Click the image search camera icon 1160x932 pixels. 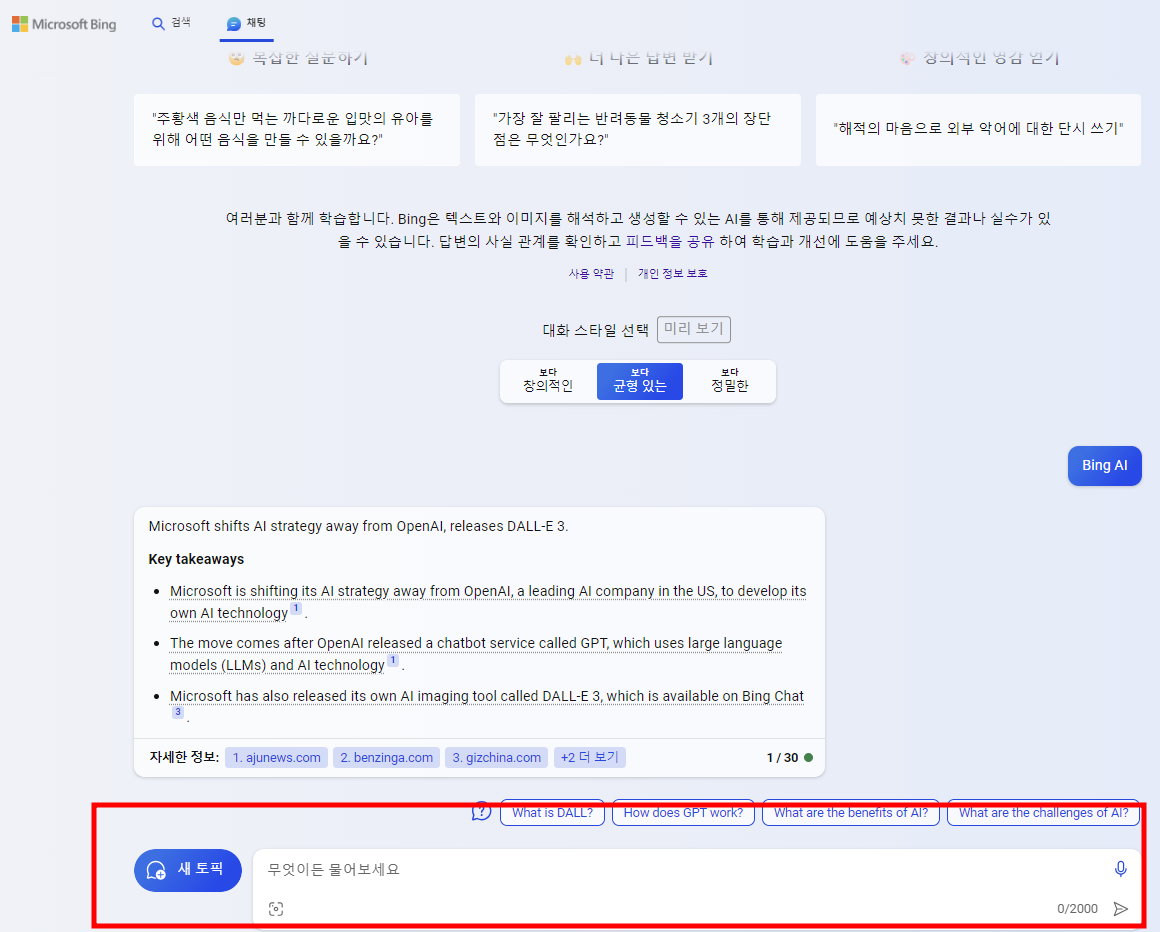click(x=276, y=909)
